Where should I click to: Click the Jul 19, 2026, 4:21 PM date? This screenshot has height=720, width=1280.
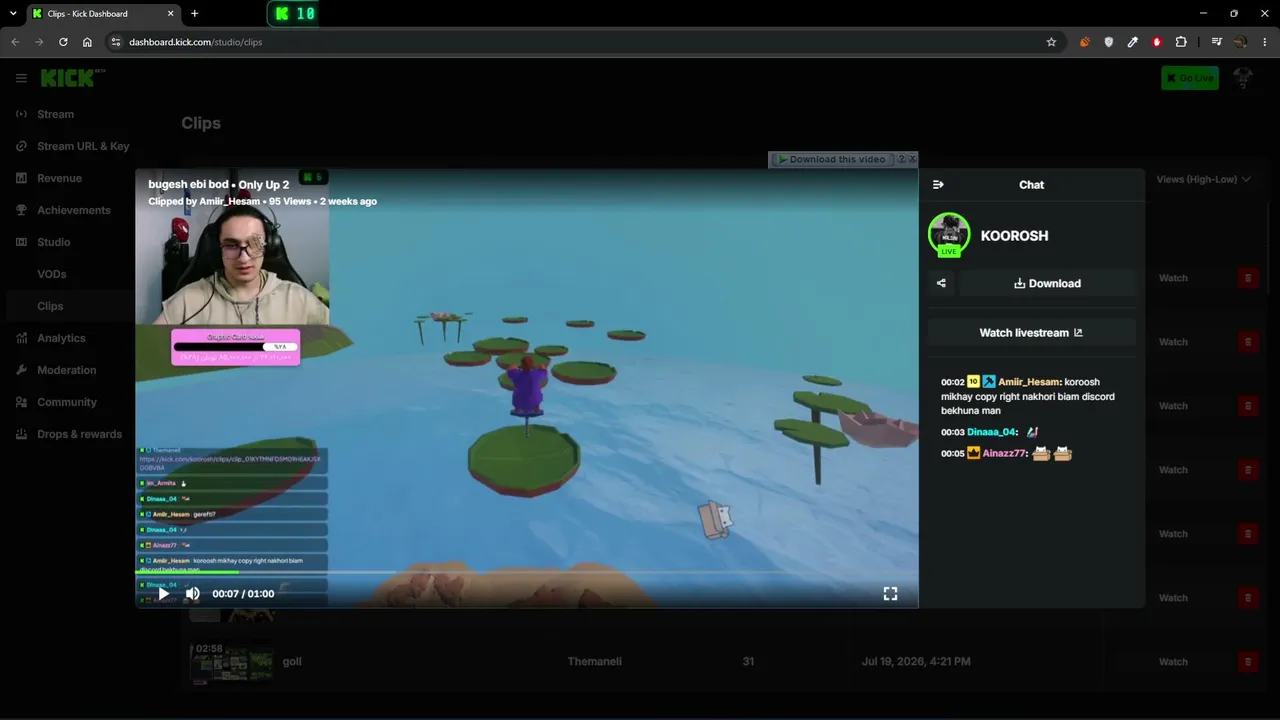916,662
